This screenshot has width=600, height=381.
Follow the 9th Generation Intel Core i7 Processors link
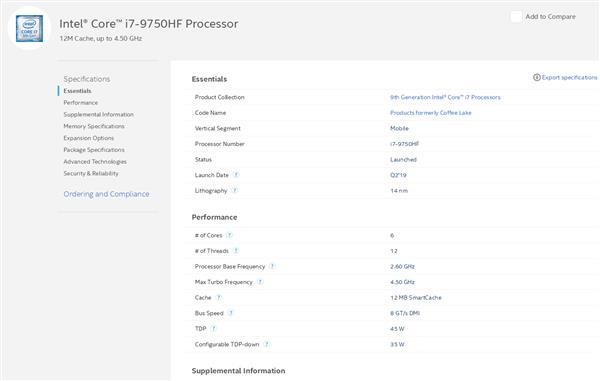click(445, 97)
